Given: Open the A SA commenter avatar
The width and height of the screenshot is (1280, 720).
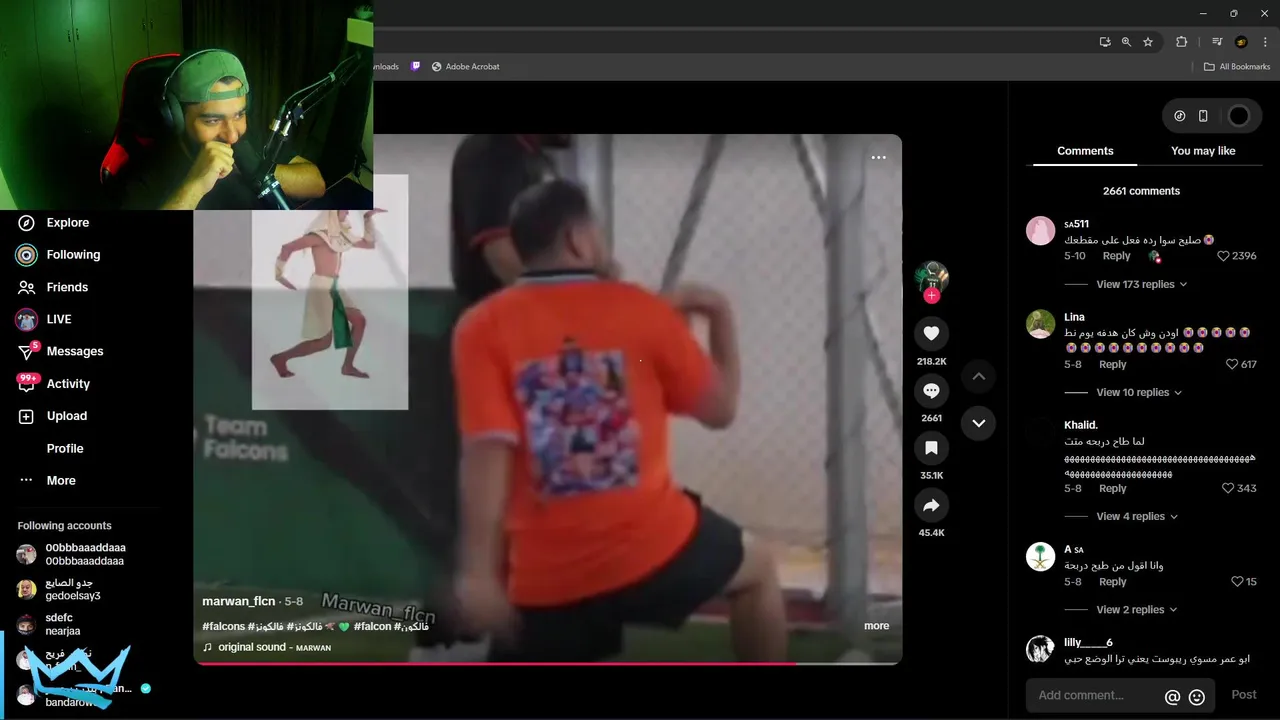Looking at the screenshot, I should [x=1041, y=556].
